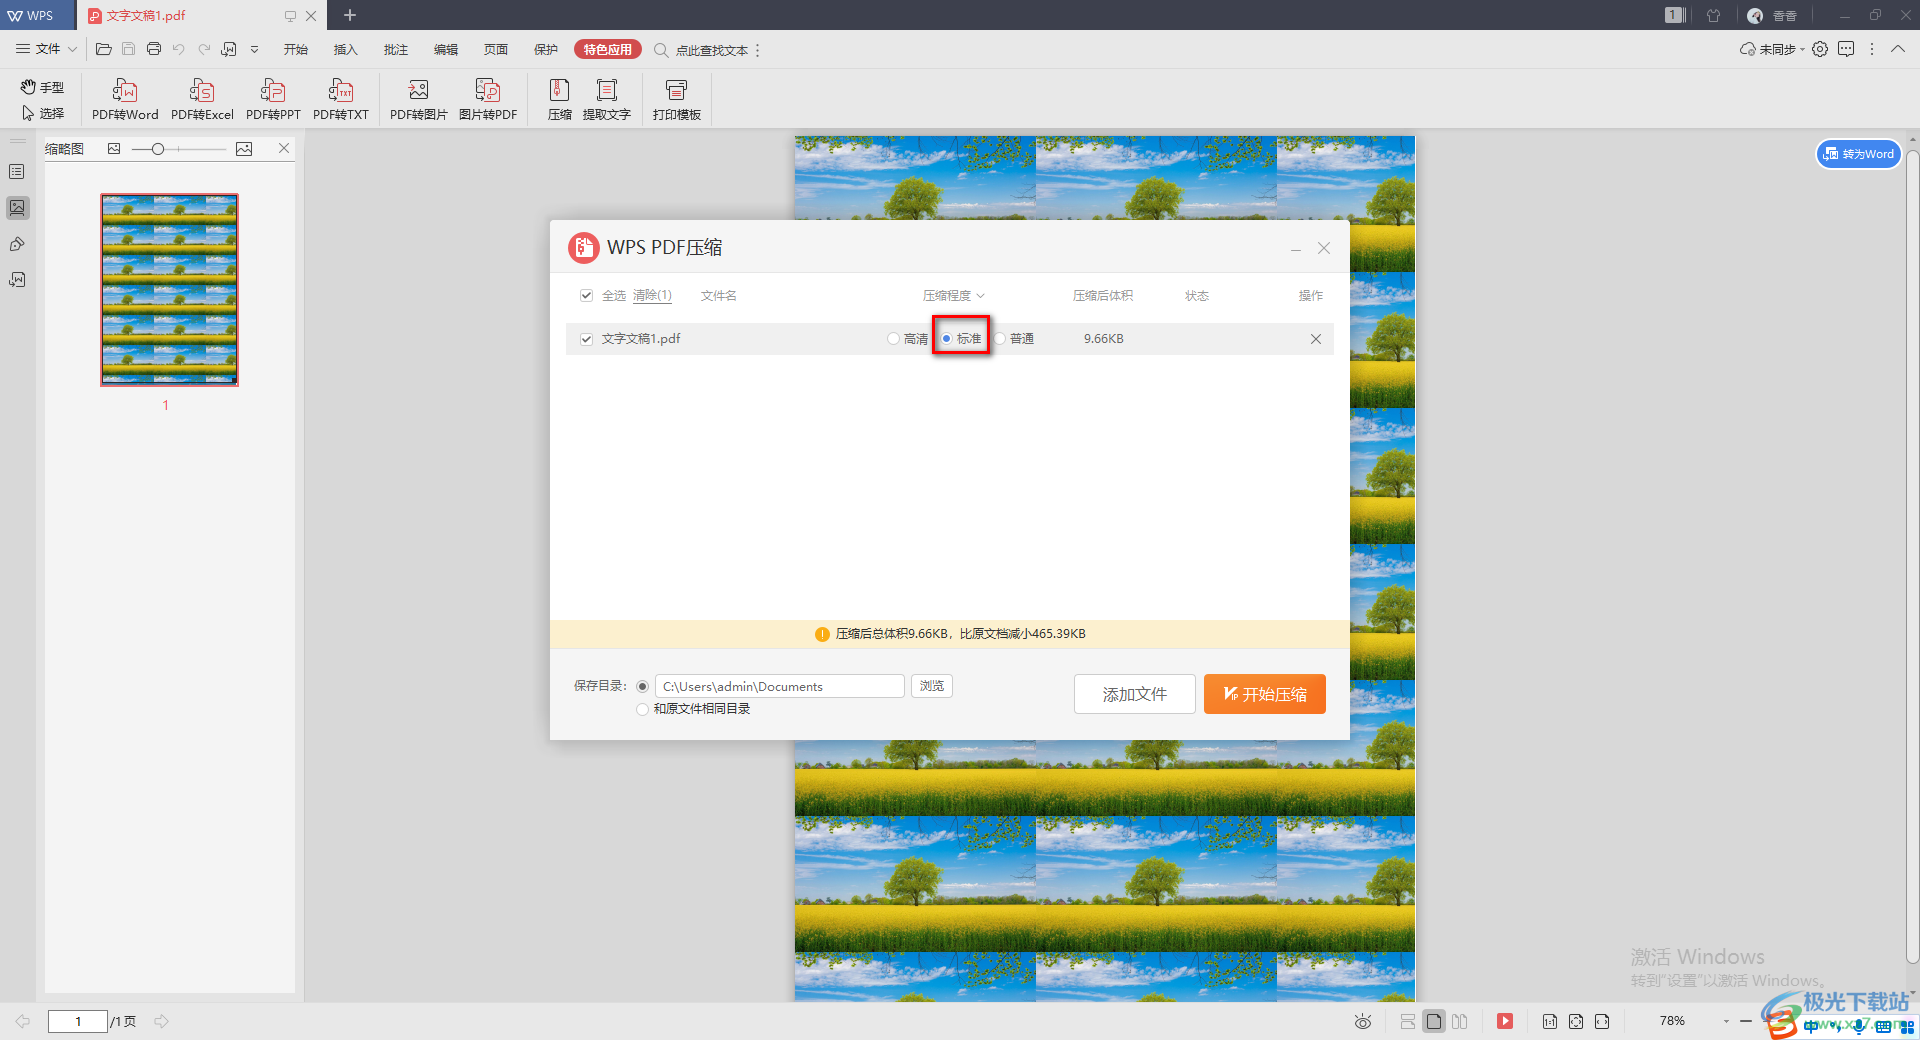The image size is (1920, 1040).
Task: Click fit width icon in status bar
Action: tap(1602, 1021)
